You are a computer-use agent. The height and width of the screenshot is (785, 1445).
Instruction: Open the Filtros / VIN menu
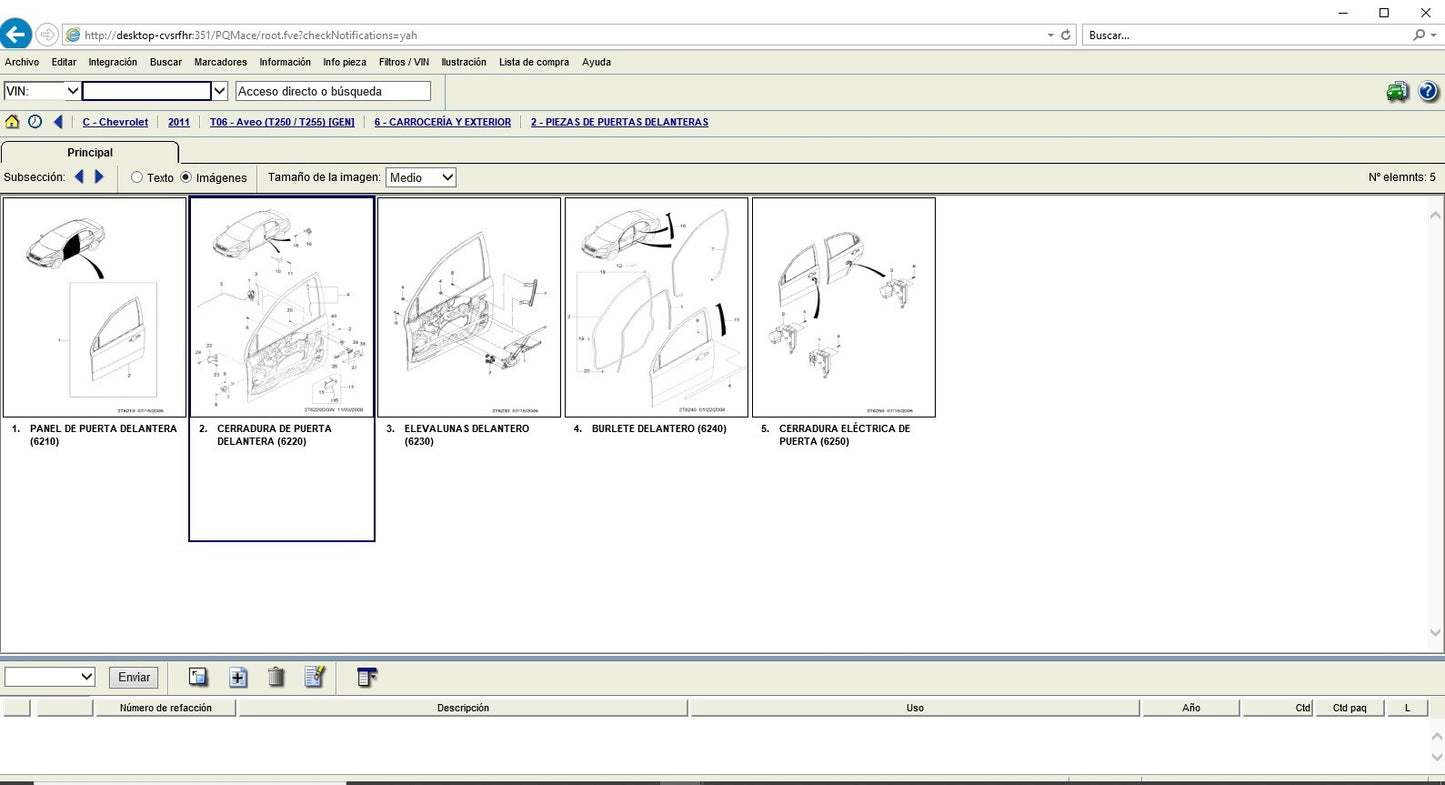403,62
